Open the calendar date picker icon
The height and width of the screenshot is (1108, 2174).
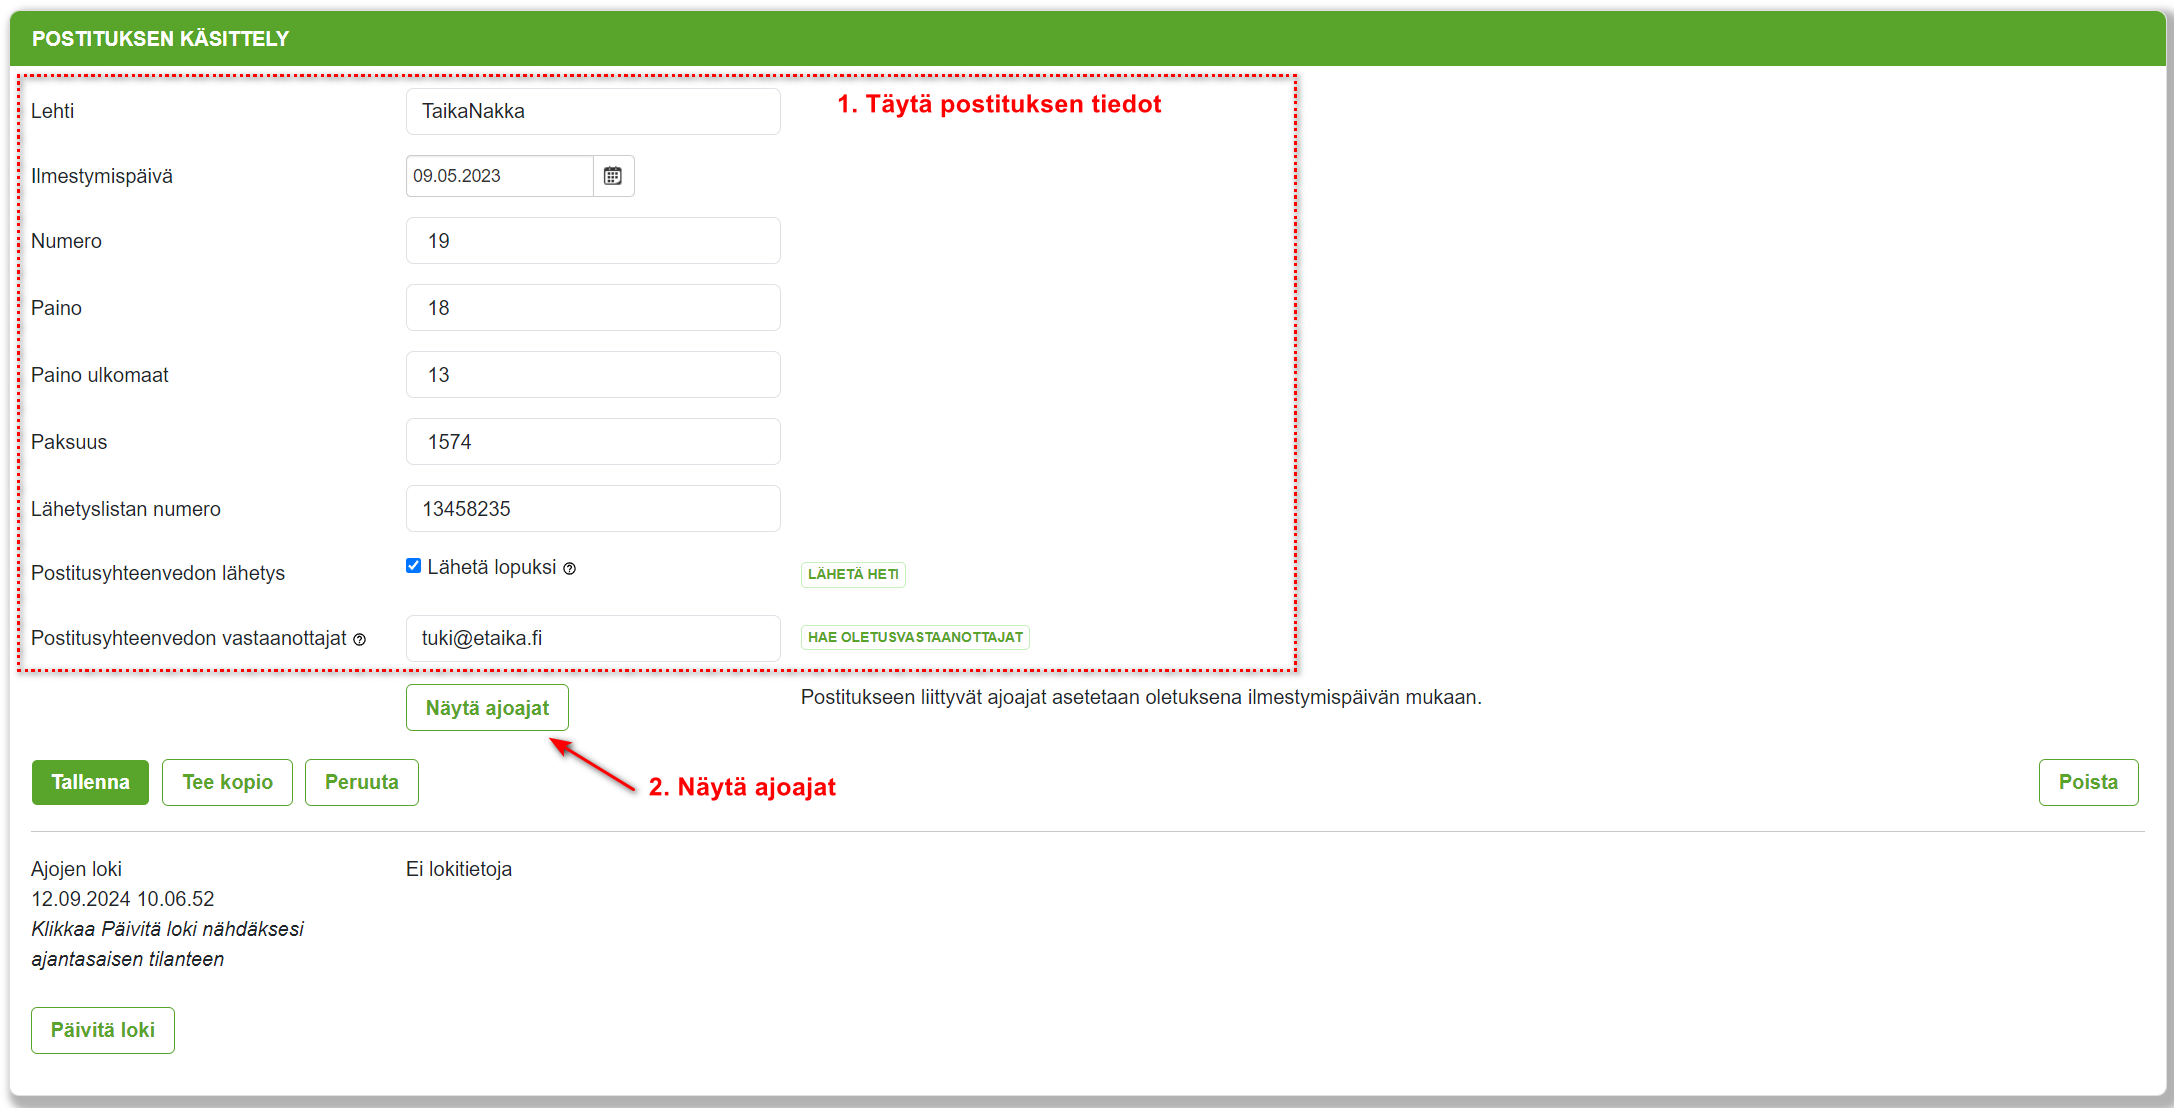click(x=613, y=176)
